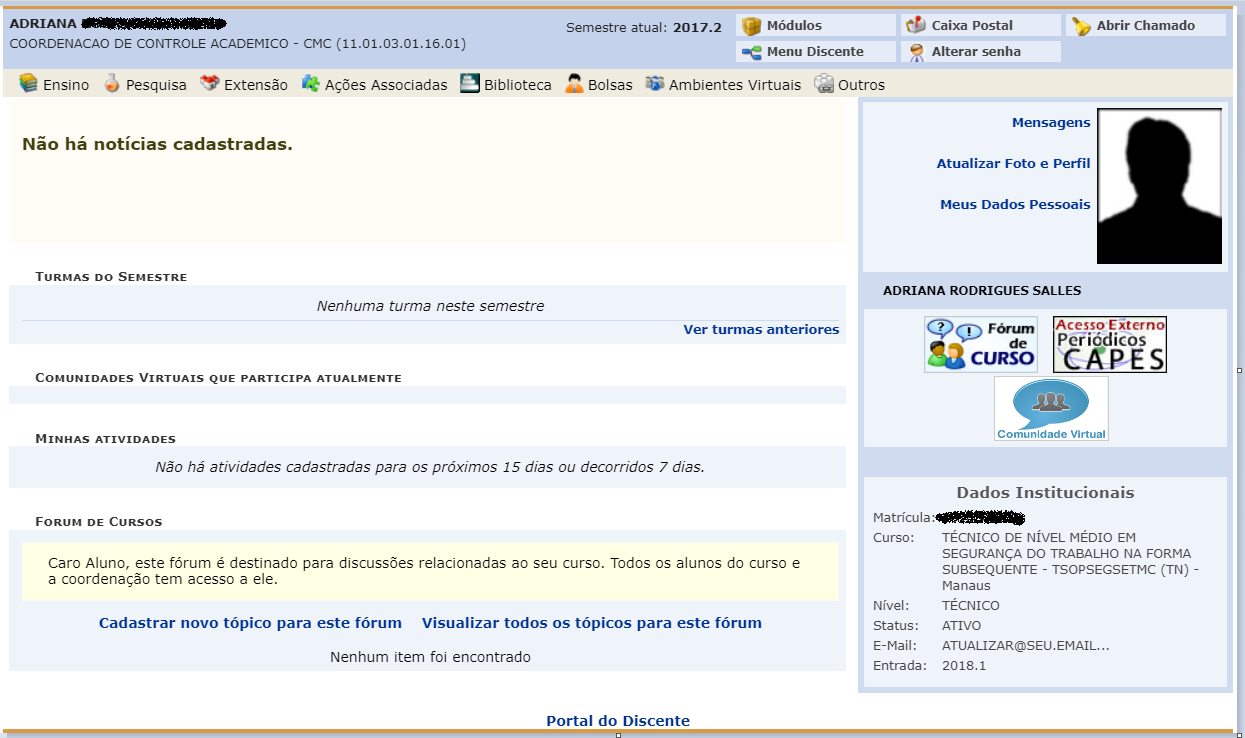Expand the Biblioteca menu
Image resolution: width=1245 pixels, height=738 pixels.
506,85
